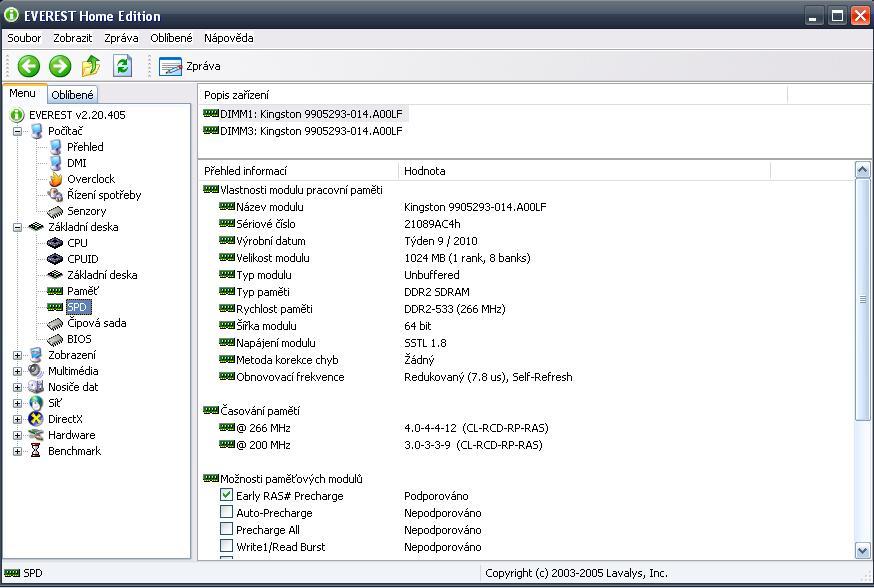
Task: Select Přehled in the tree
Action: point(85,147)
